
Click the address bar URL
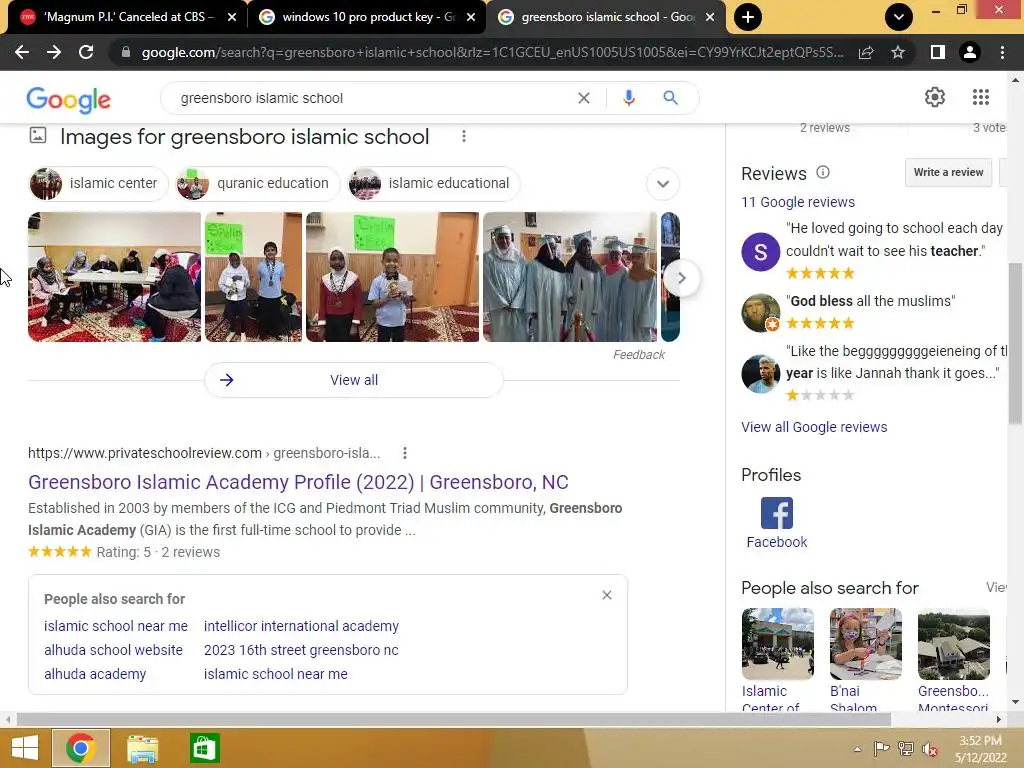pyautogui.click(x=492, y=52)
